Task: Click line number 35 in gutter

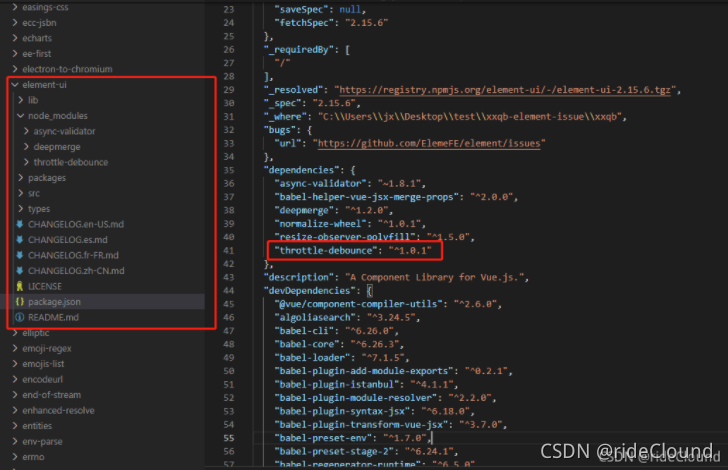Action: click(x=229, y=170)
